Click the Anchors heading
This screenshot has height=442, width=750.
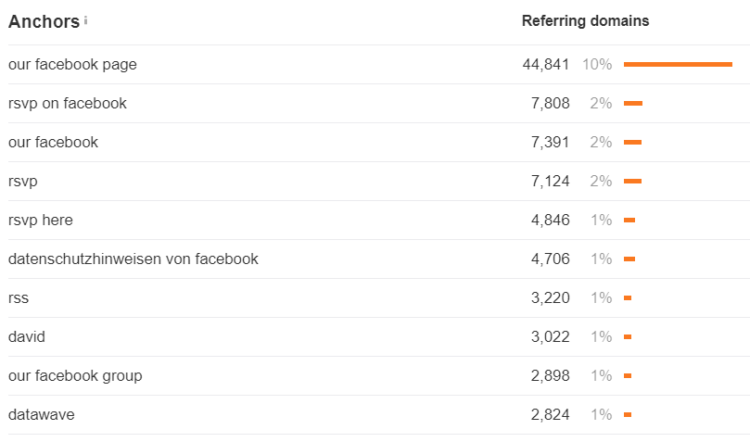click(44, 22)
